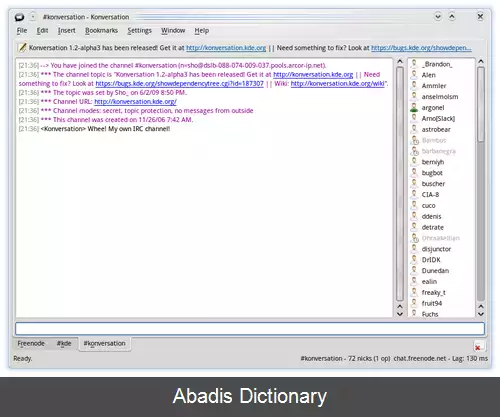Click the user icon next to Dunedan
Viewport: 500px width, 417px height.
click(x=414, y=271)
